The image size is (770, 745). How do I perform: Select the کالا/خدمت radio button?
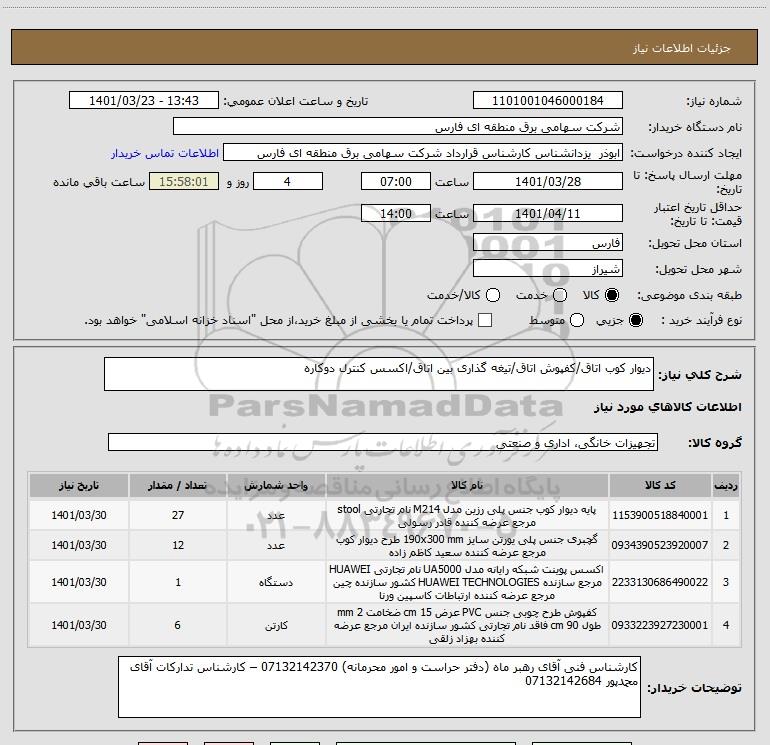click(x=493, y=295)
